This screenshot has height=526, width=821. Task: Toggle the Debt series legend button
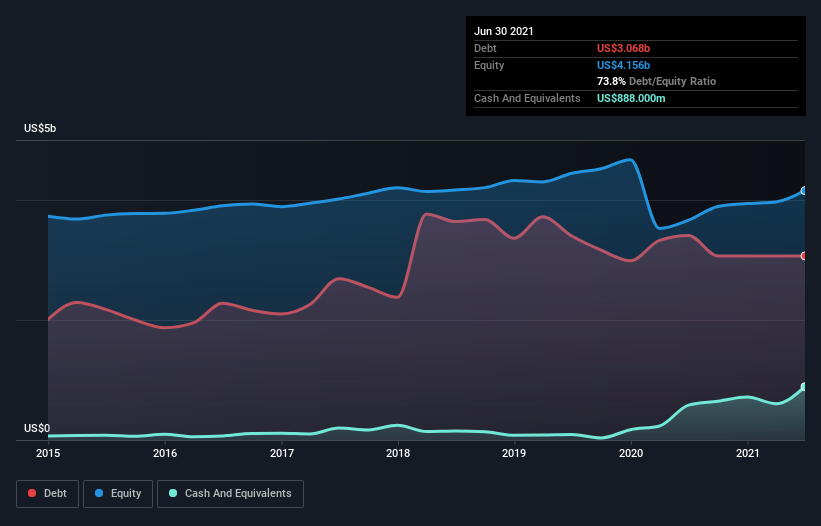tap(48, 494)
